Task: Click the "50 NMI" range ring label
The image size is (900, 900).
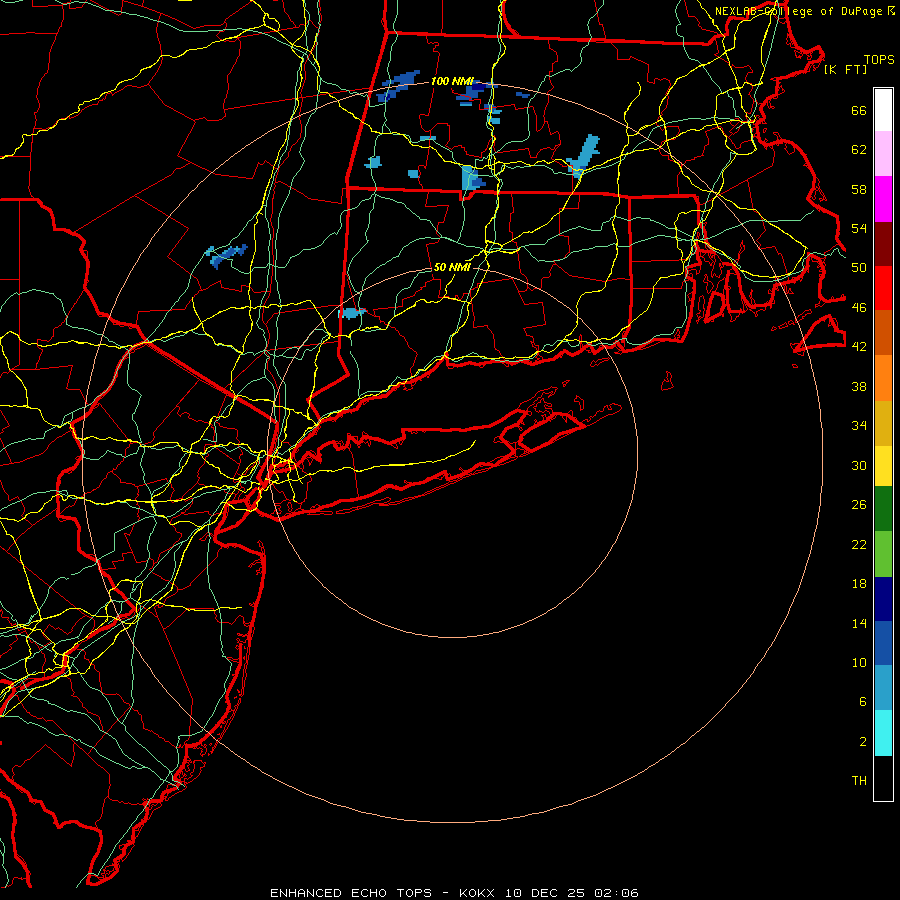Action: click(452, 267)
